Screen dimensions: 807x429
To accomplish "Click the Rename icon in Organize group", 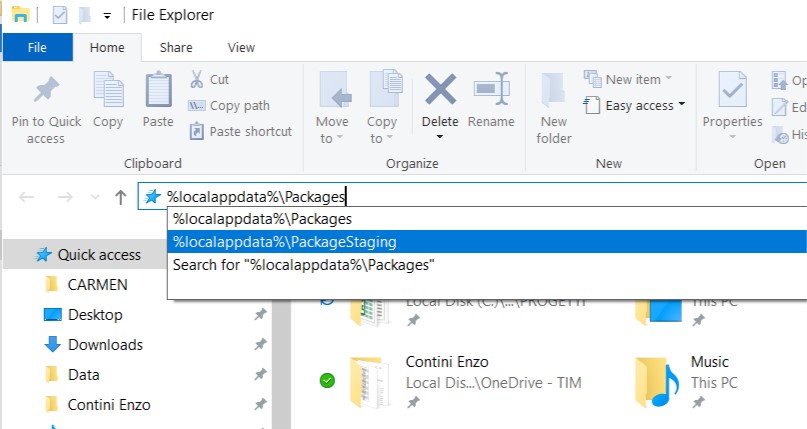I will click(x=491, y=92).
